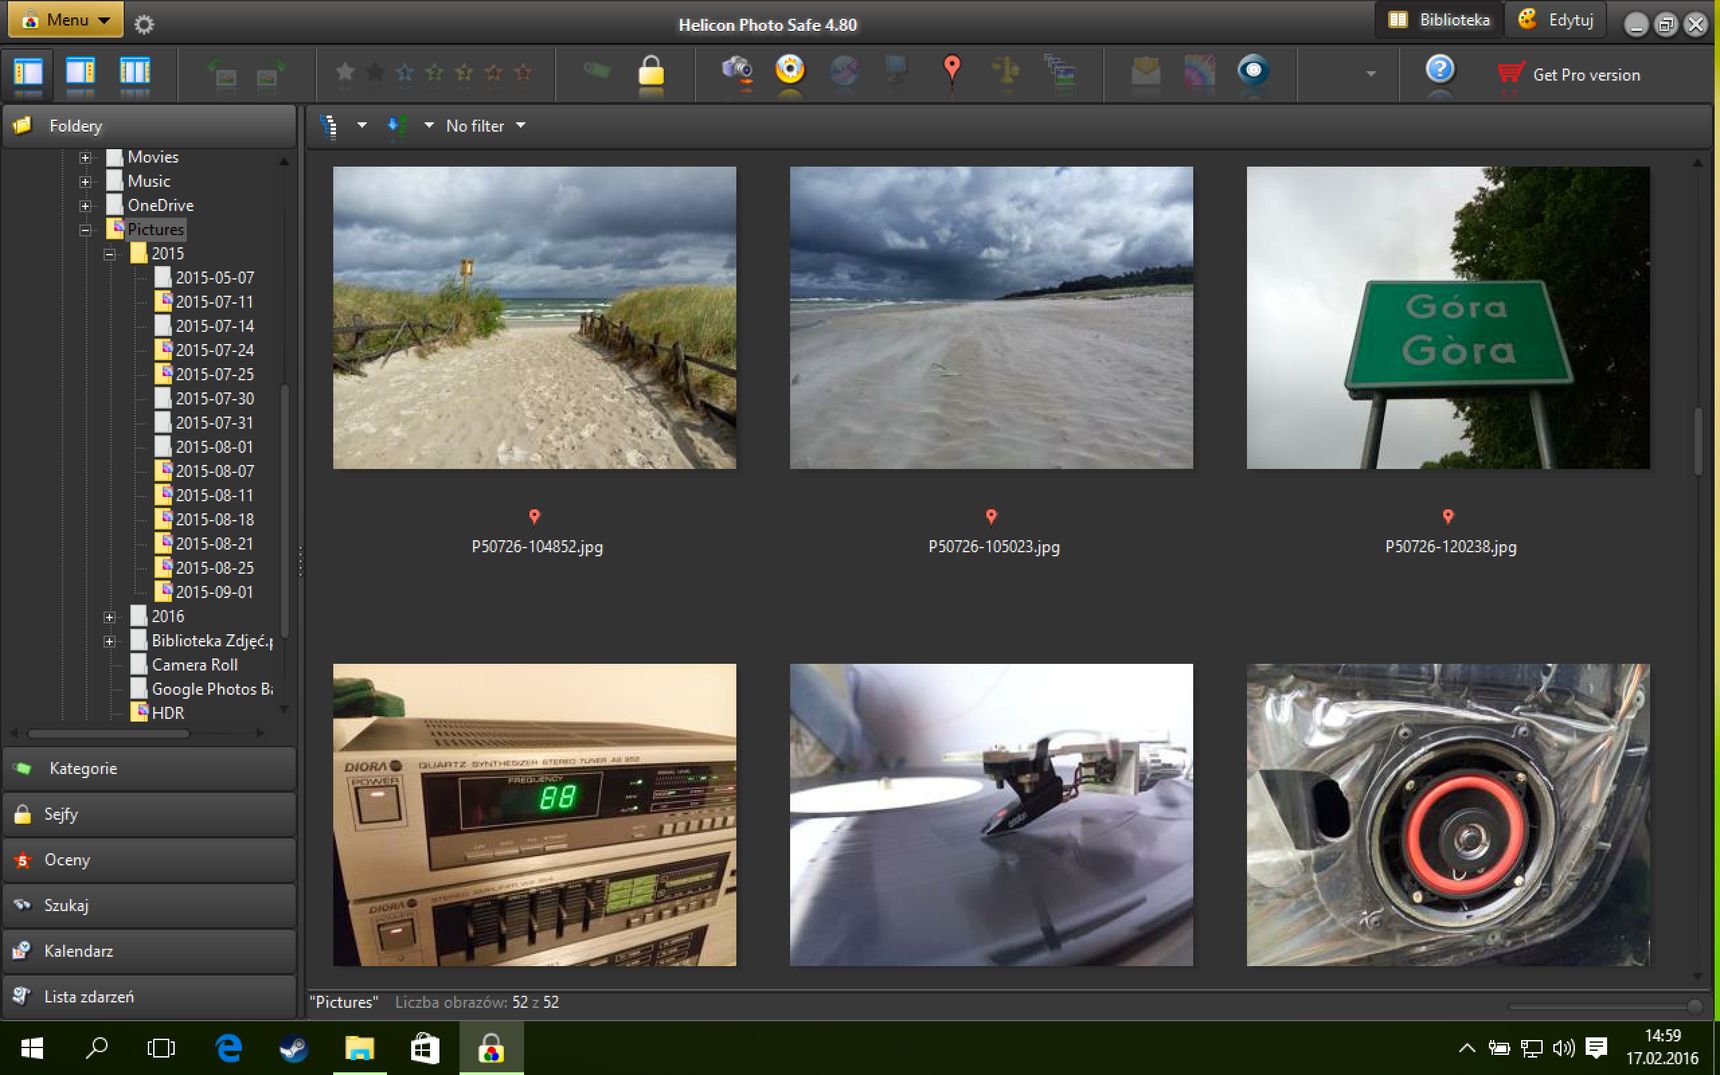Rotate image left toolbar icon
The height and width of the screenshot is (1075, 1720).
(224, 74)
